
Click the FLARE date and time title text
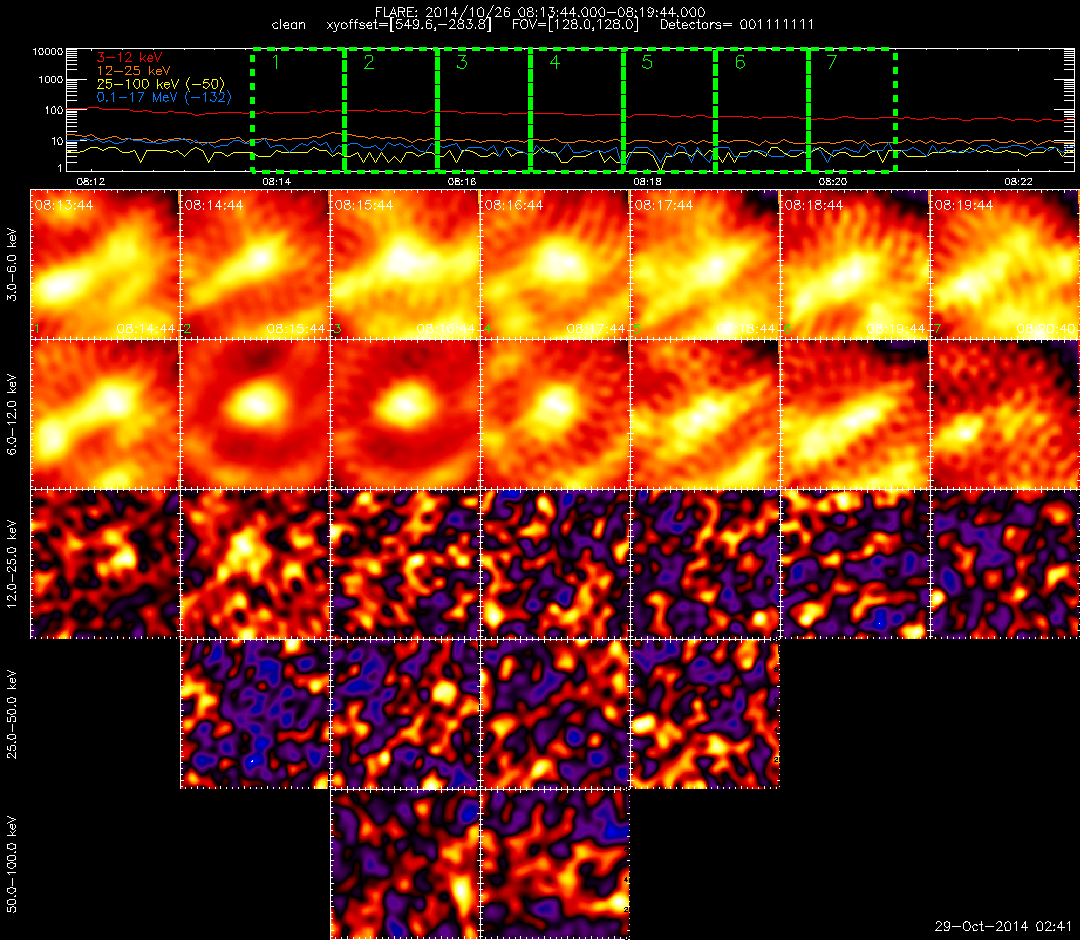540,12
